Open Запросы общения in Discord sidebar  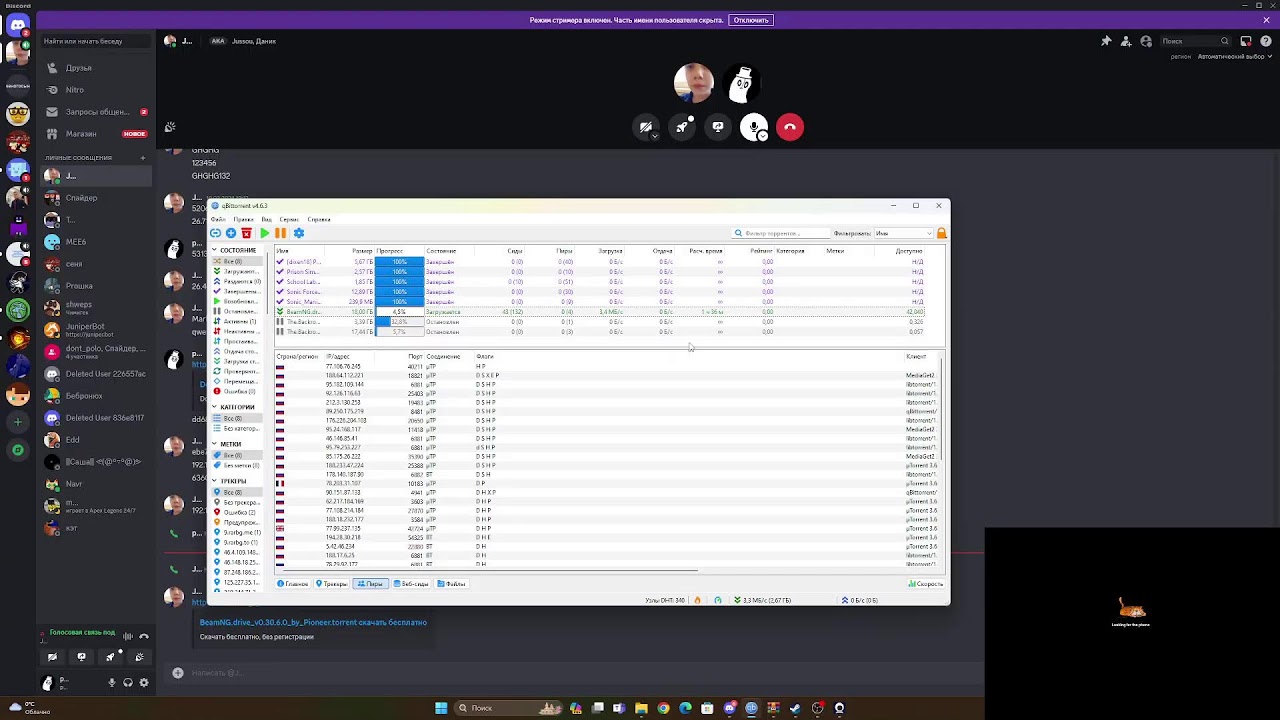[98, 112]
